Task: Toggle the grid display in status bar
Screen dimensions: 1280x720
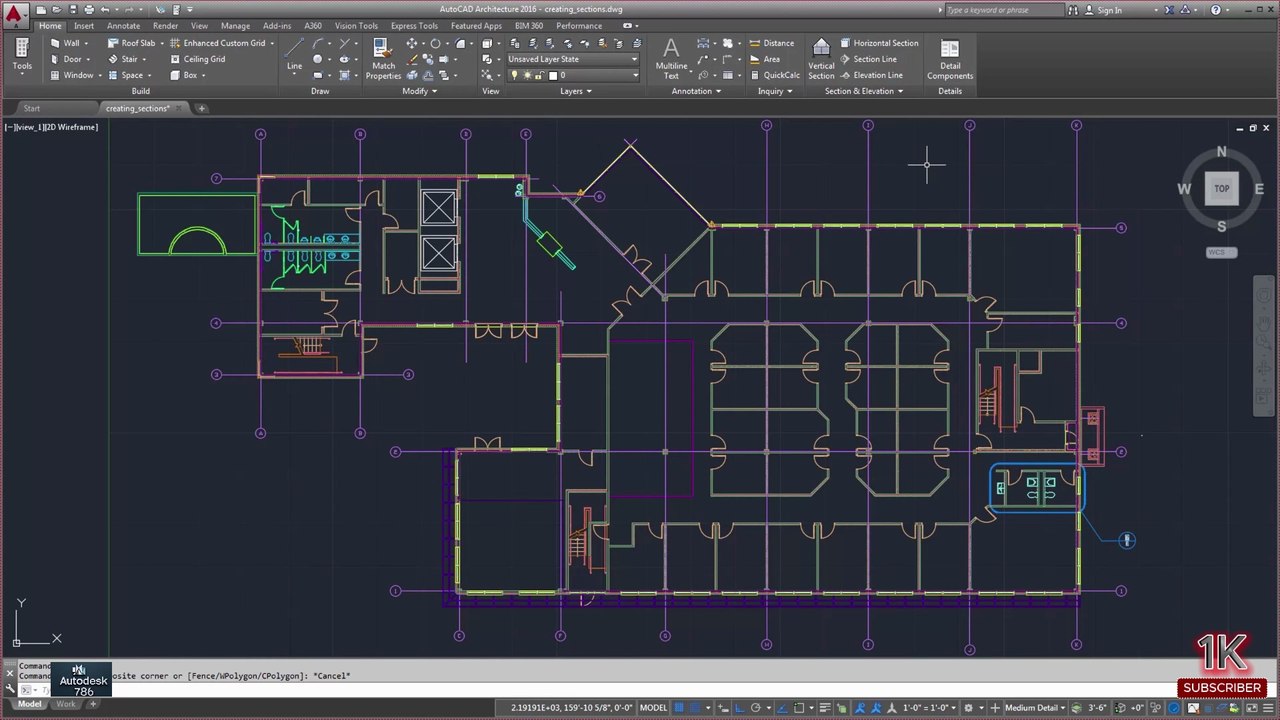Action: tap(679, 708)
